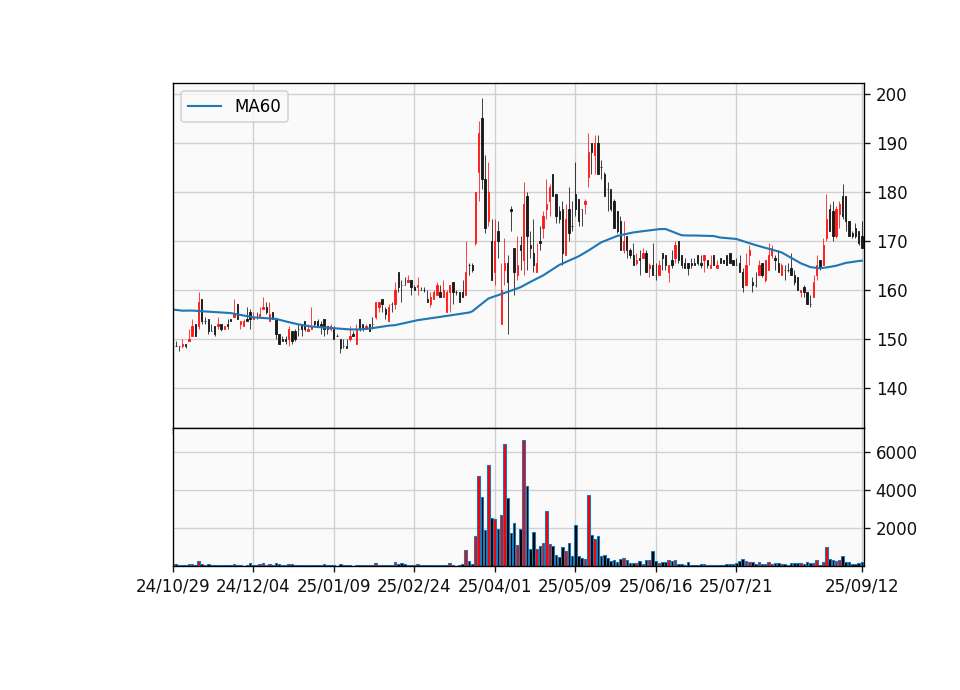Click the 24/12/04 date label

tap(253, 586)
